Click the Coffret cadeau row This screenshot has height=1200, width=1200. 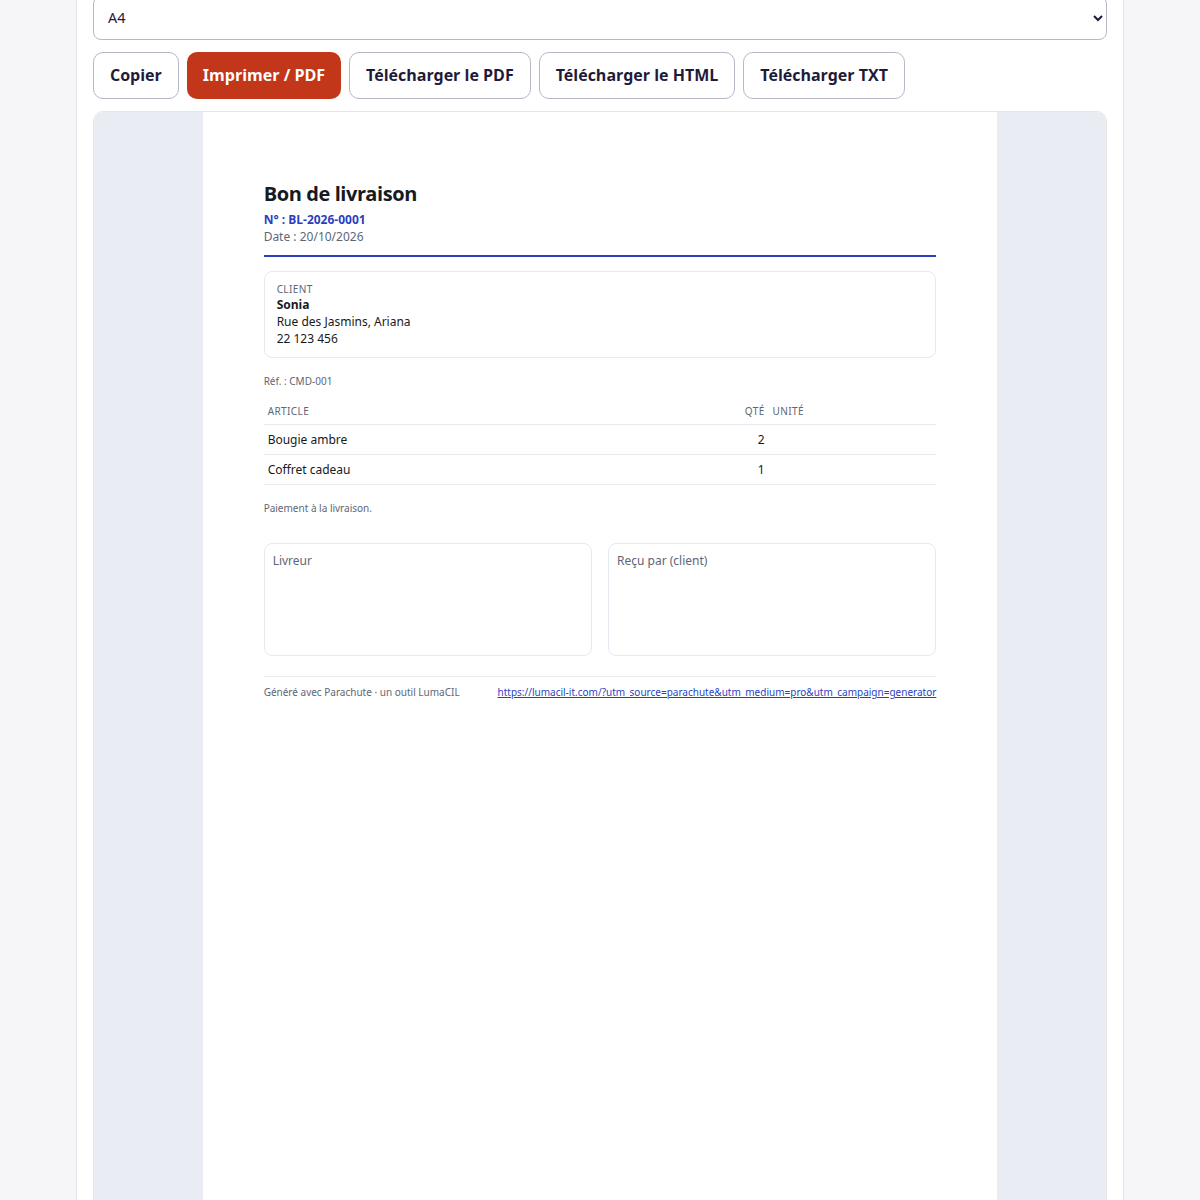click(x=600, y=470)
